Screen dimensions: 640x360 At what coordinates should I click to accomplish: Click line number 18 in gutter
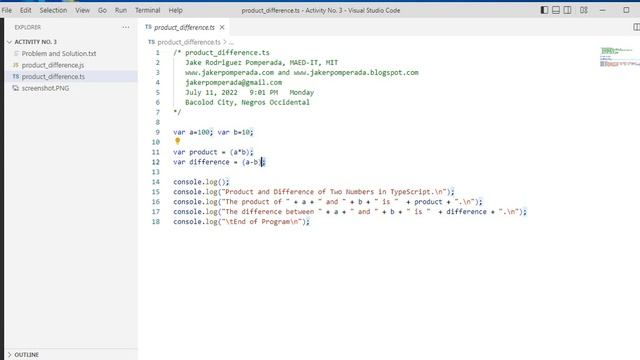[156, 222]
